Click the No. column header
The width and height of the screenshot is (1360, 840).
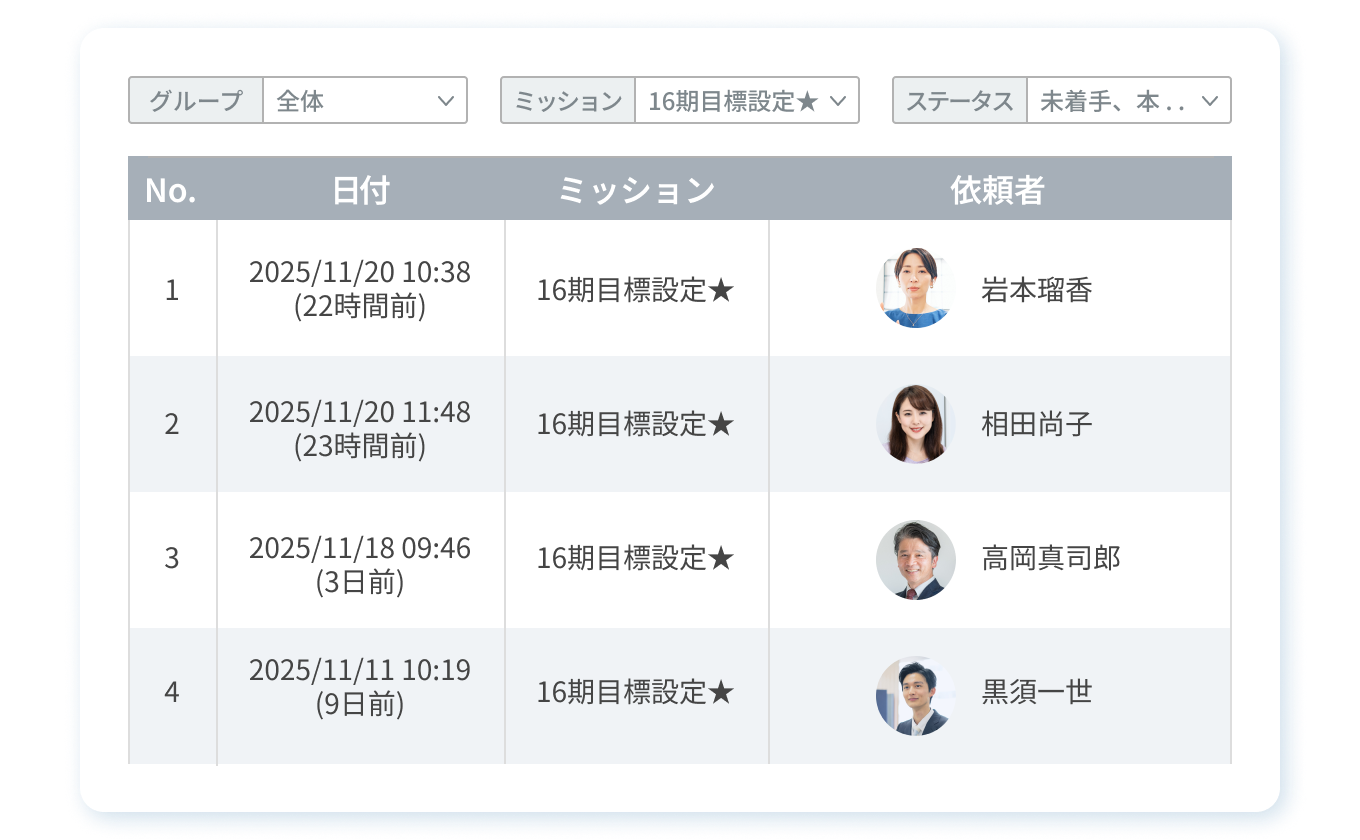coord(171,190)
